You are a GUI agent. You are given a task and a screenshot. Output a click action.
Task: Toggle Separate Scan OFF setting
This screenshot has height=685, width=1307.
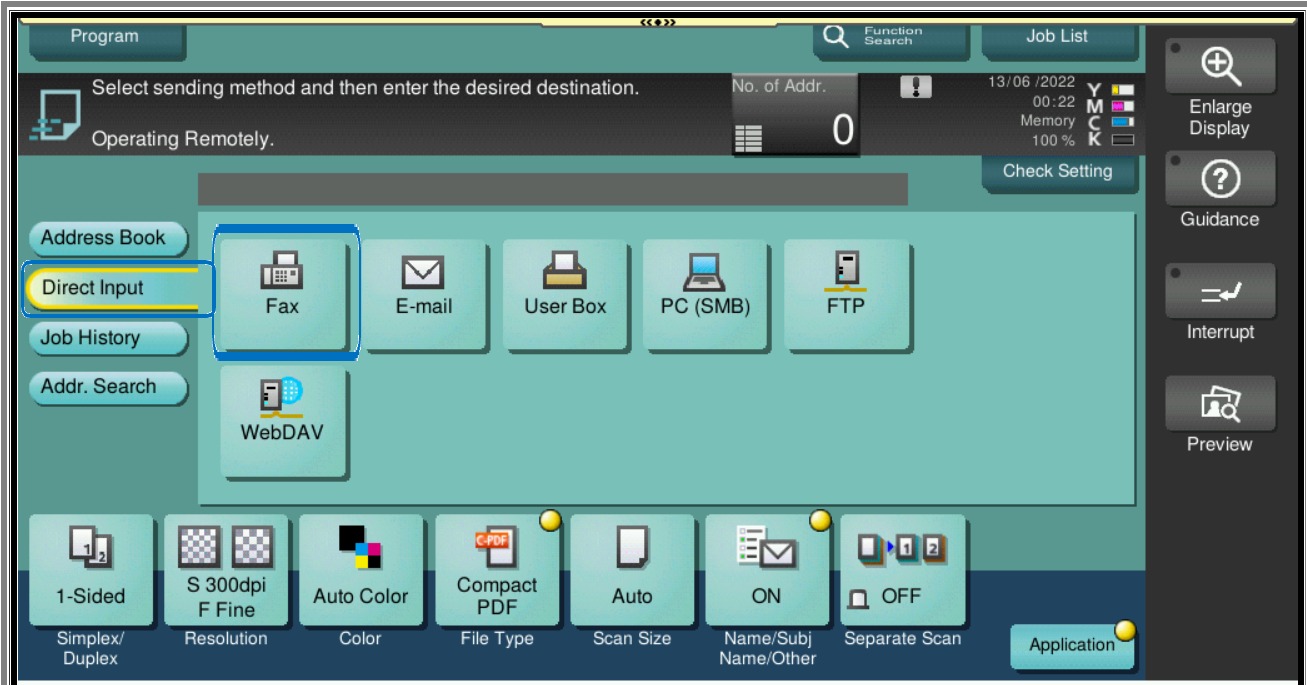tap(902, 570)
